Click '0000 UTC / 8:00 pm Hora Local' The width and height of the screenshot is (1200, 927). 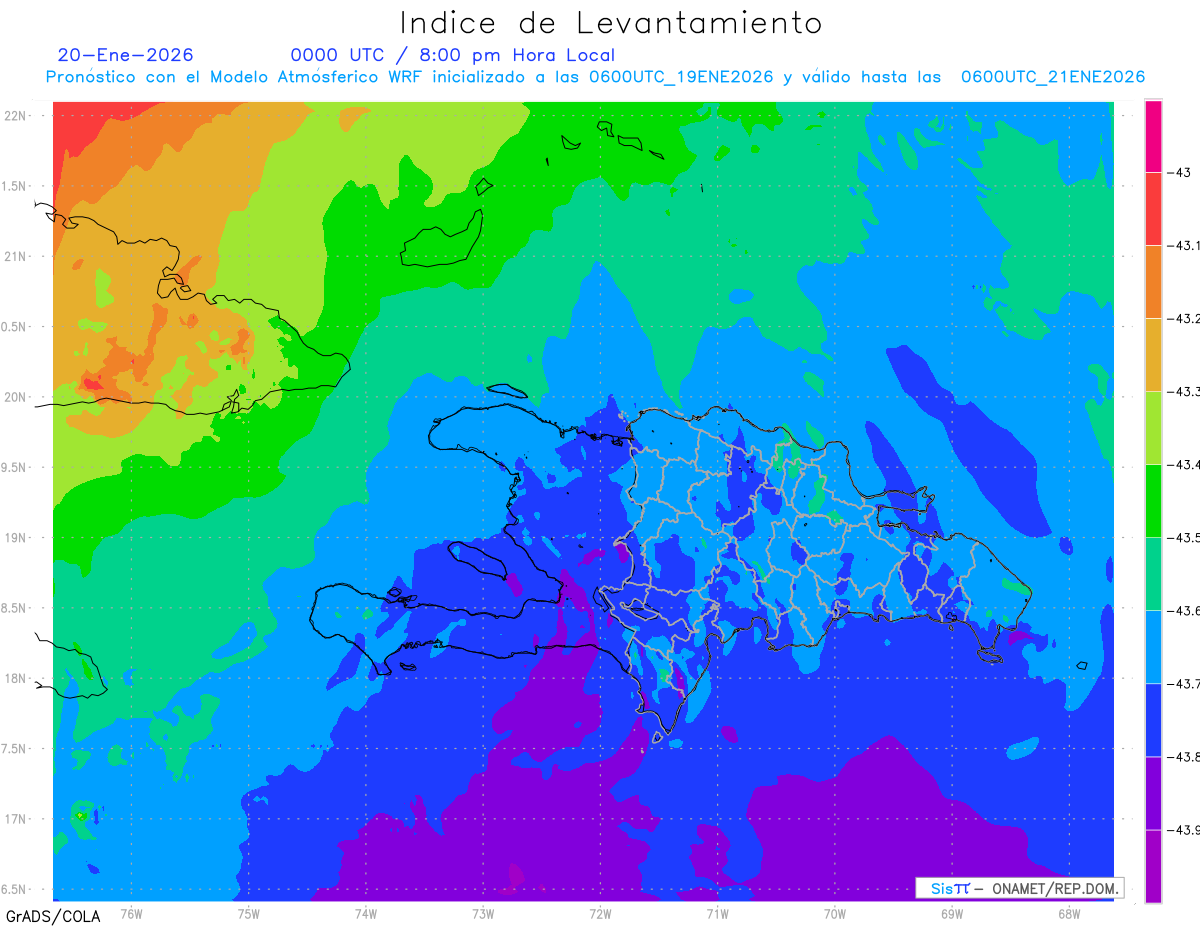click(453, 56)
